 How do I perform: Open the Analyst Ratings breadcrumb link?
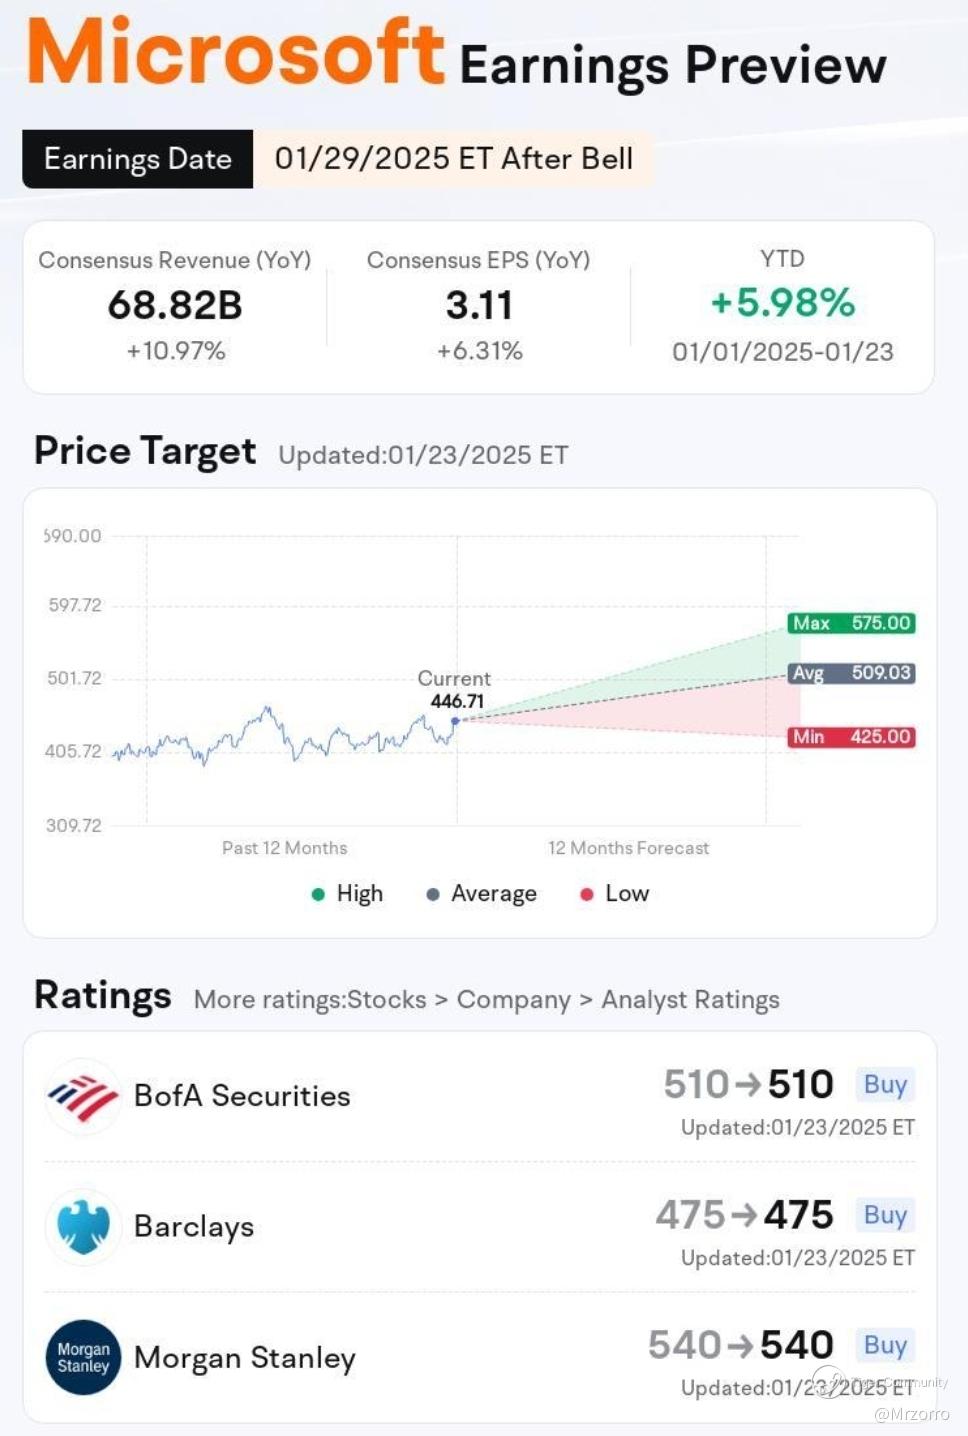pyautogui.click(x=690, y=1000)
